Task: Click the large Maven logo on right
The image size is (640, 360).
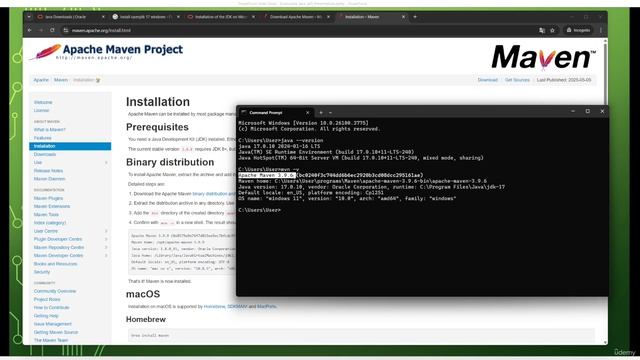Action: pos(543,57)
